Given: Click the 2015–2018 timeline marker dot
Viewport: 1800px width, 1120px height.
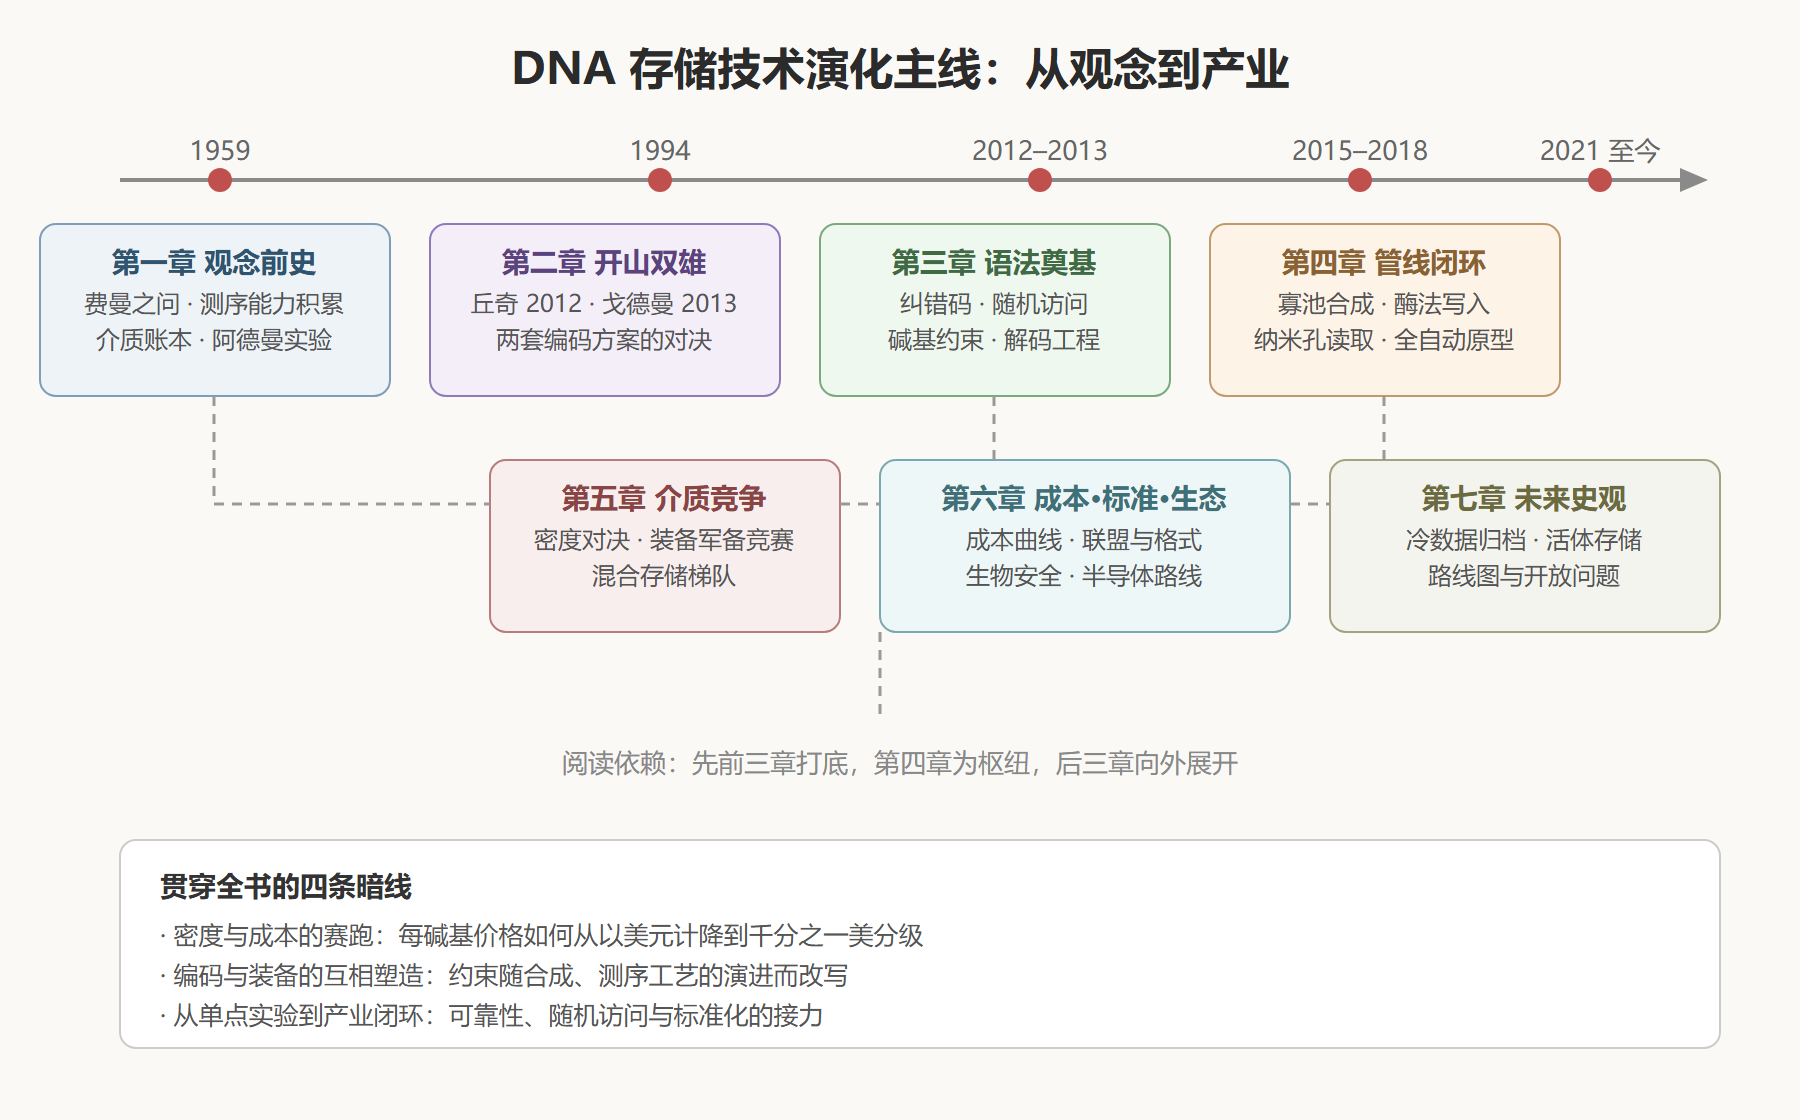Looking at the screenshot, I should (x=1360, y=180).
